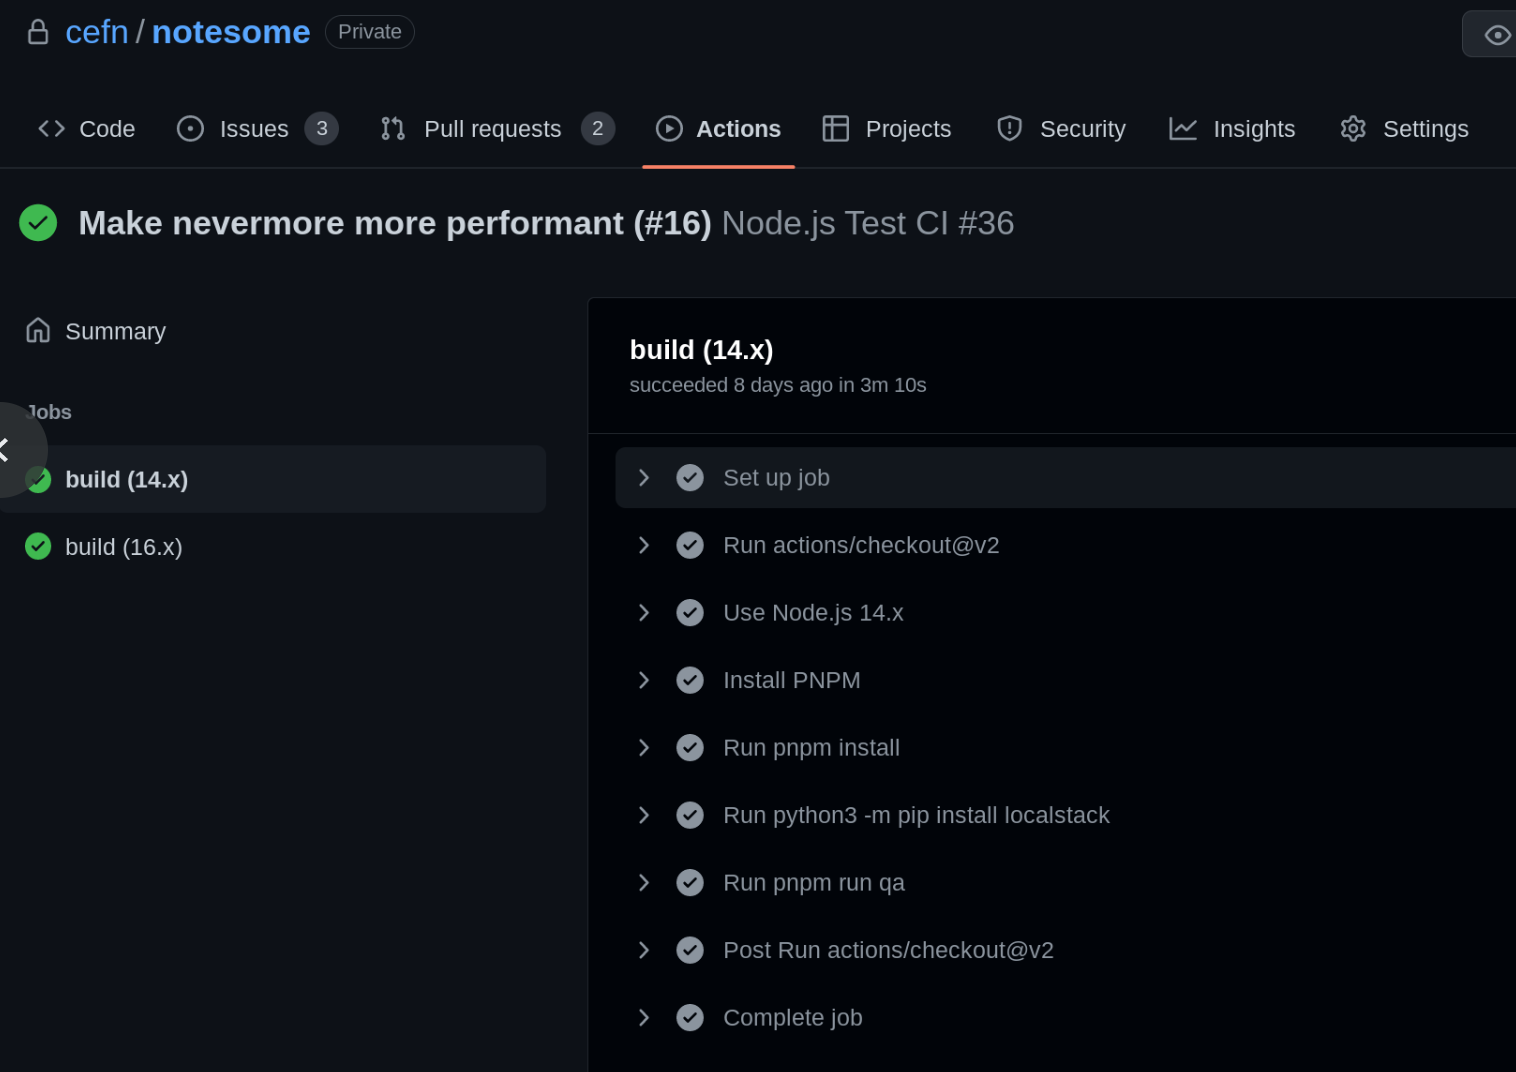The height and width of the screenshot is (1072, 1516).
Task: Click the Post Run checkout status check icon
Action: coord(690,950)
